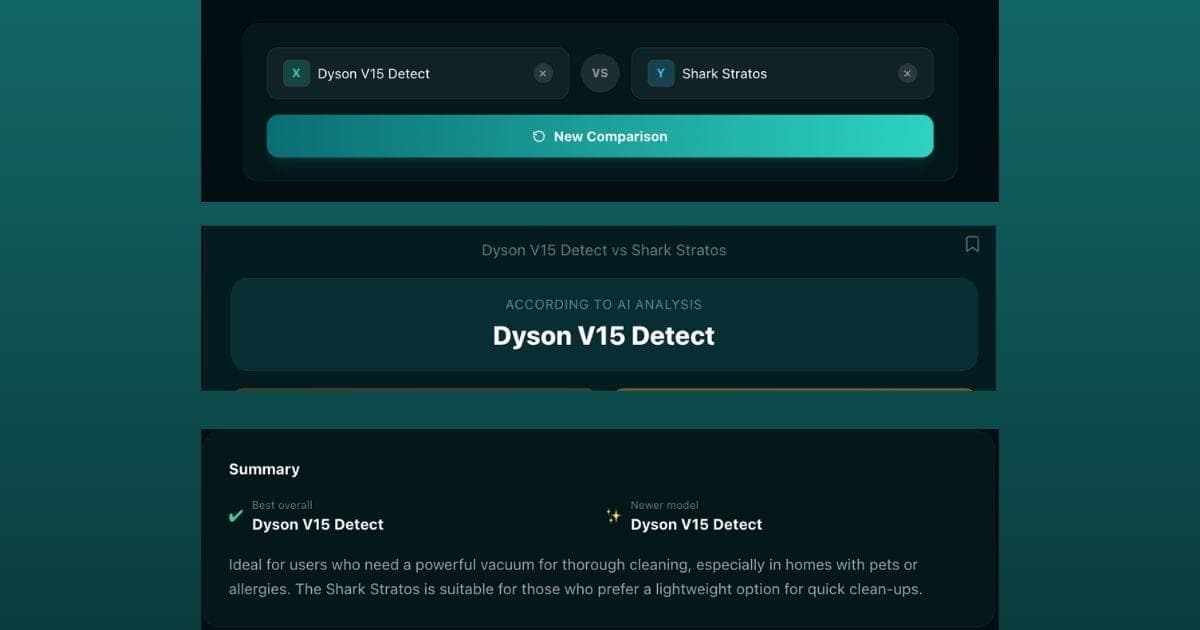The image size is (1200, 630).
Task: Click the Newer model label
Action: point(665,505)
